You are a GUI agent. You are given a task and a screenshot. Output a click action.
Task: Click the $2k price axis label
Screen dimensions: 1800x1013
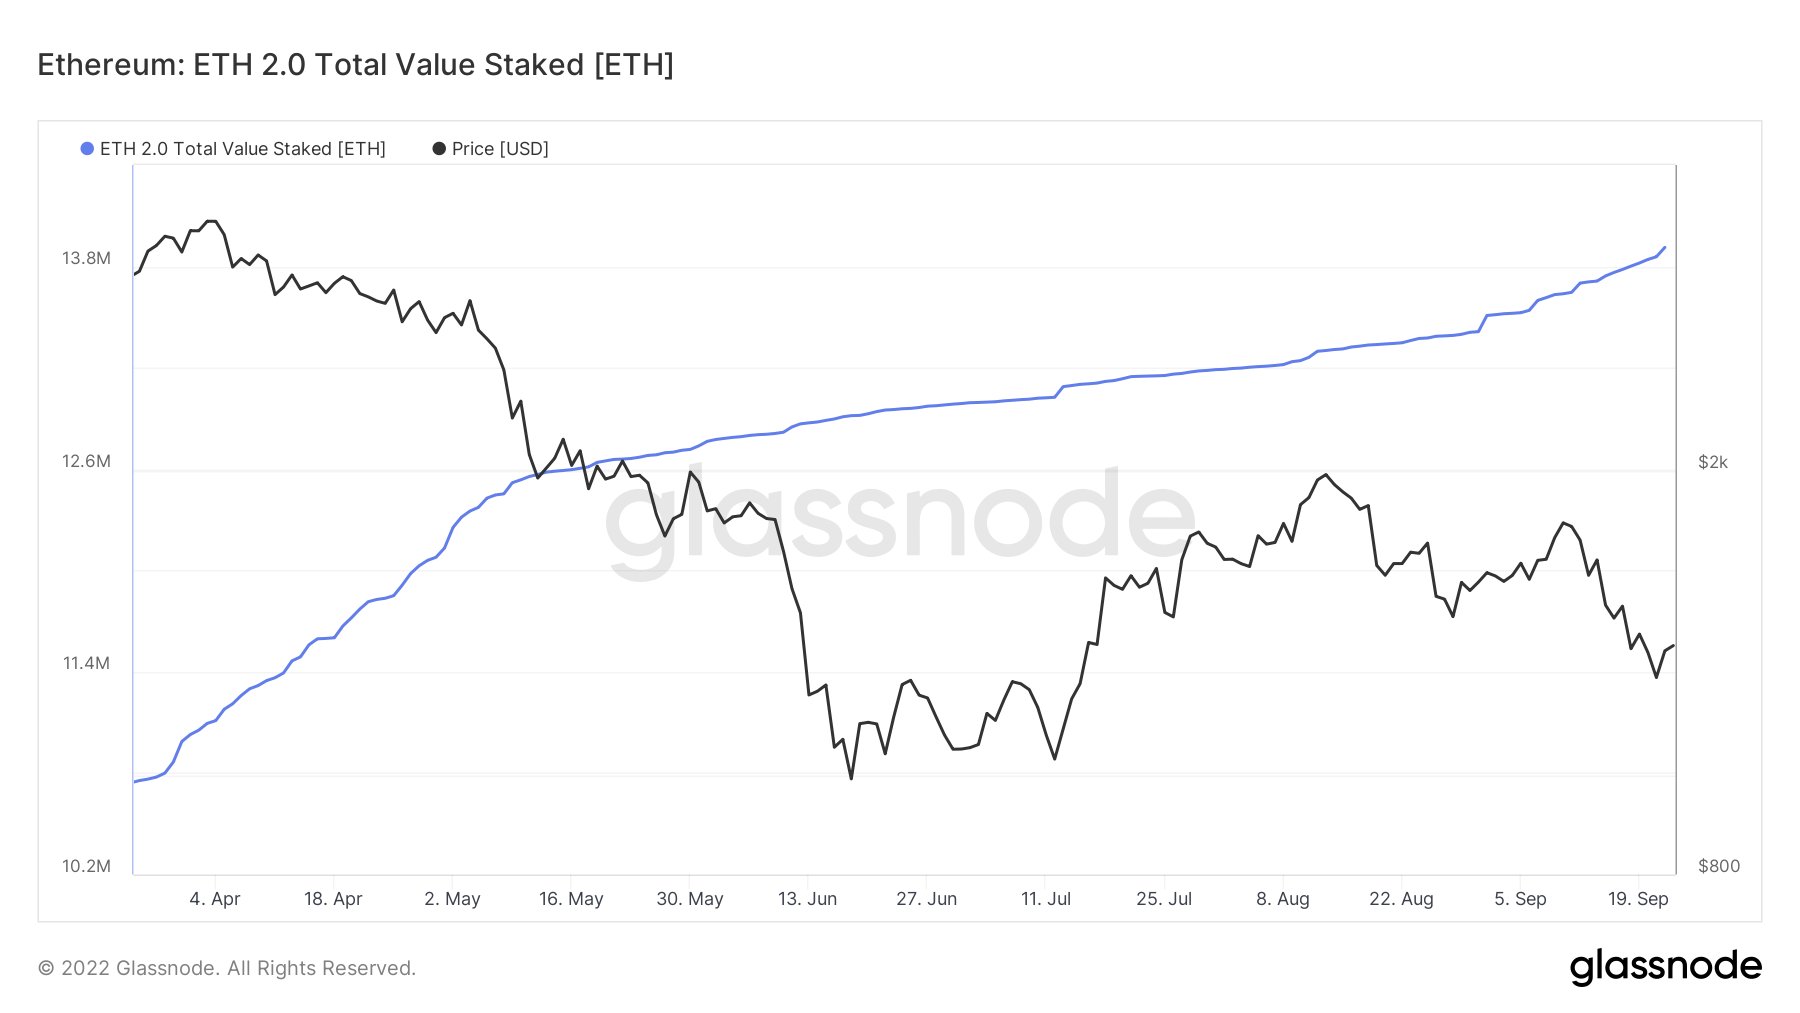(1713, 462)
